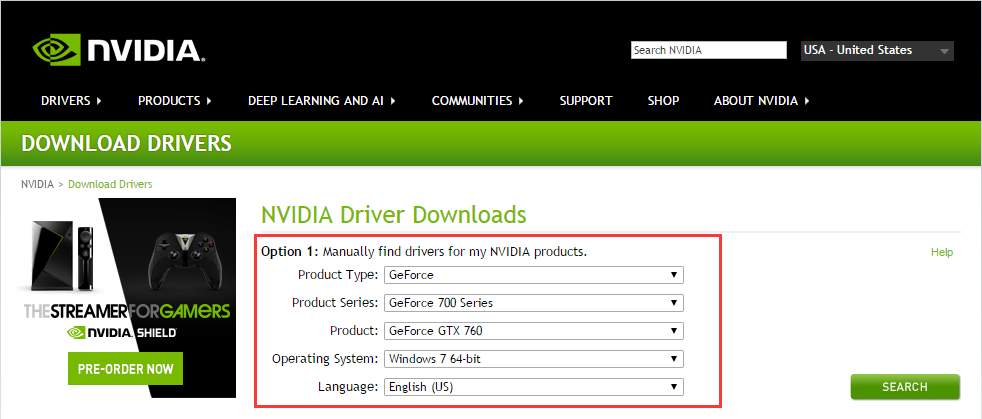Open the PRODUCTS menu
Viewport: 982px width, 419px height.
tap(175, 101)
